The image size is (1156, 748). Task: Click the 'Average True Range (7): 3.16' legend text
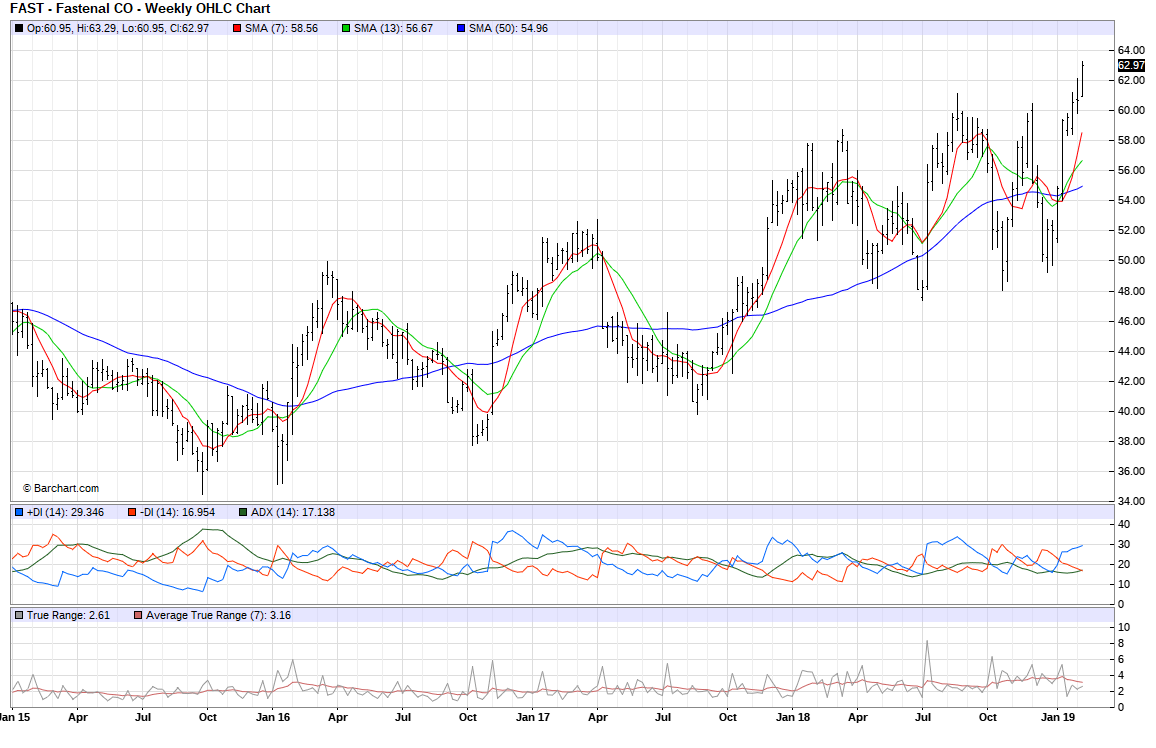point(218,615)
